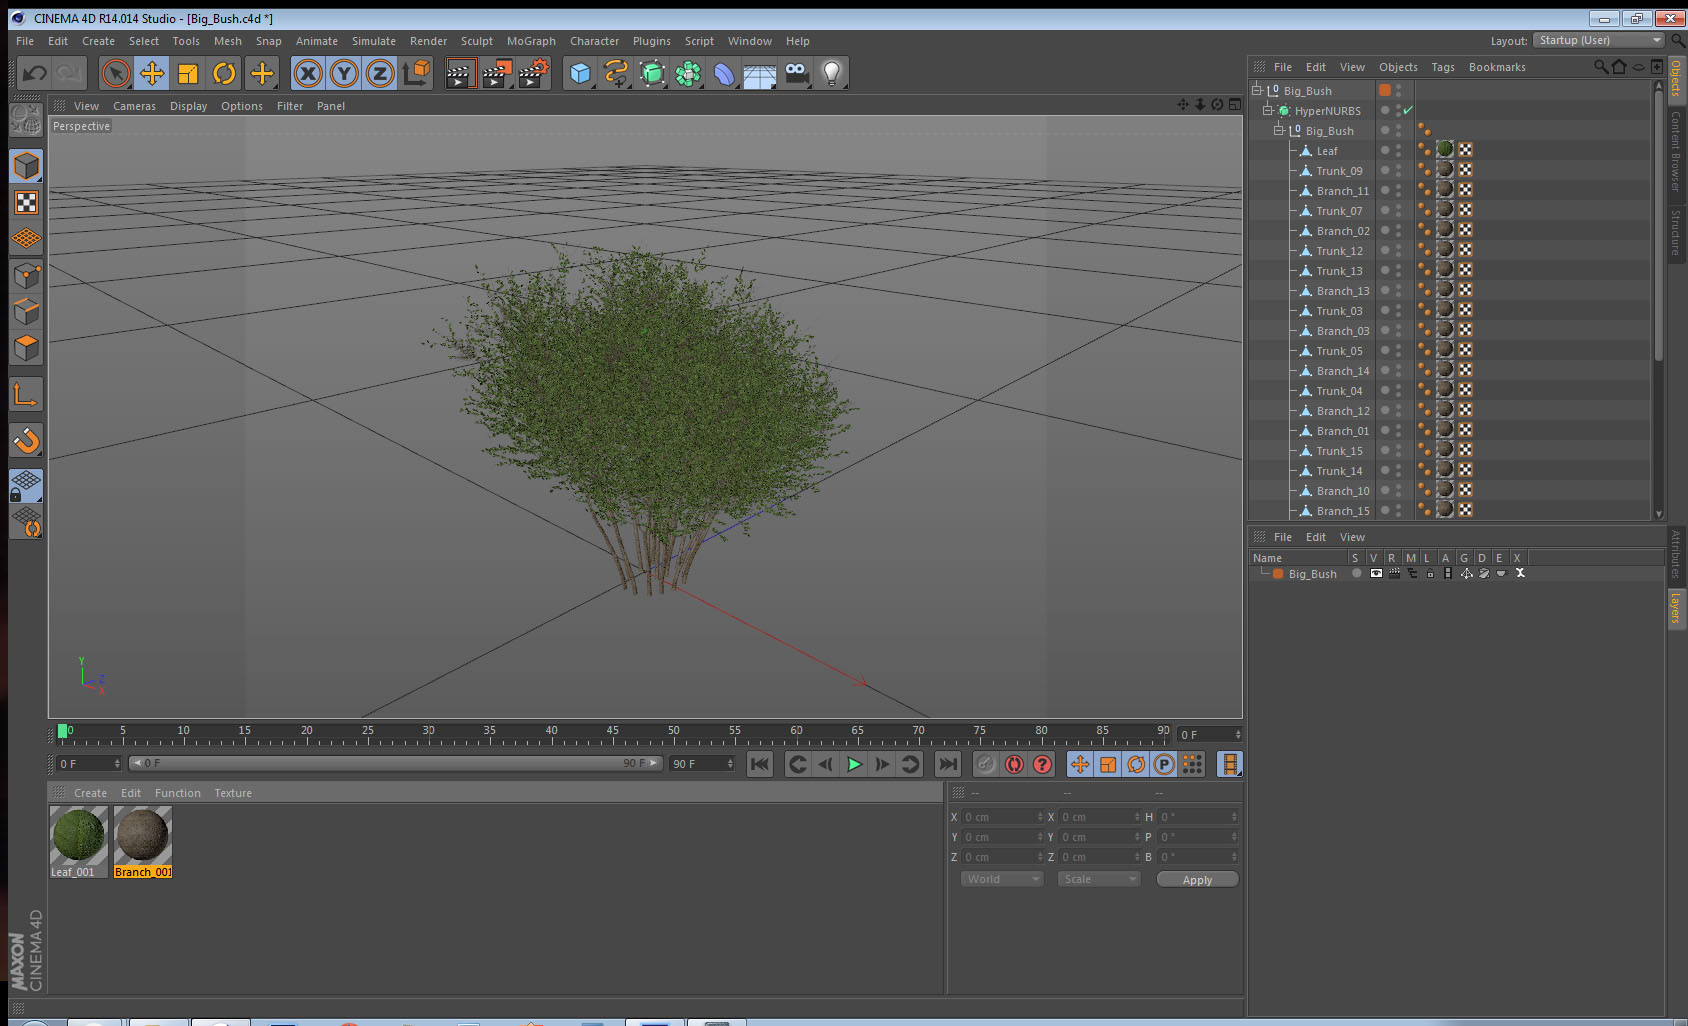
Task: Toggle snapping magnet icon
Action: [26, 440]
